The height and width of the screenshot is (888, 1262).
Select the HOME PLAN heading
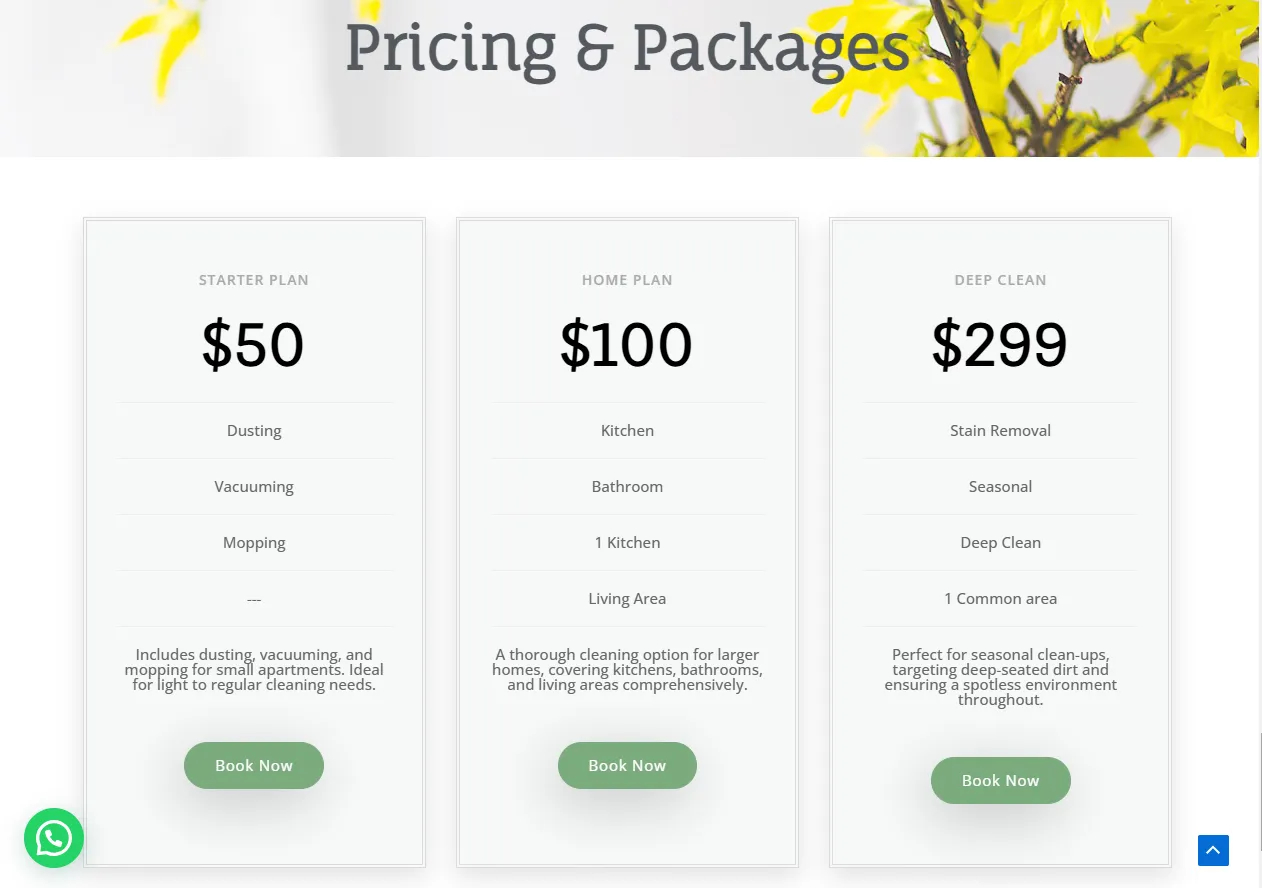627,280
